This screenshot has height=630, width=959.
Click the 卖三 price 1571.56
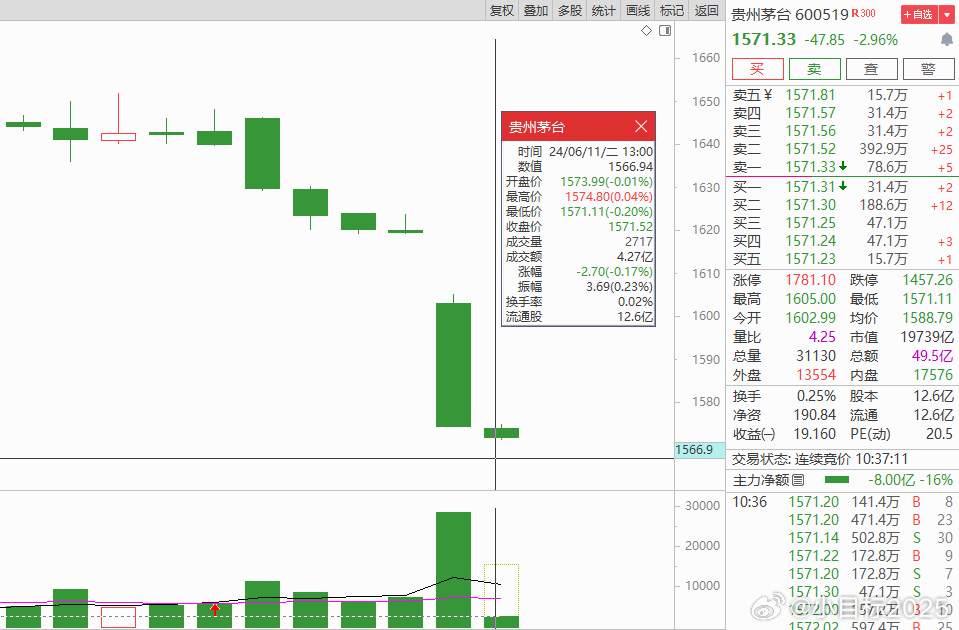(x=810, y=131)
